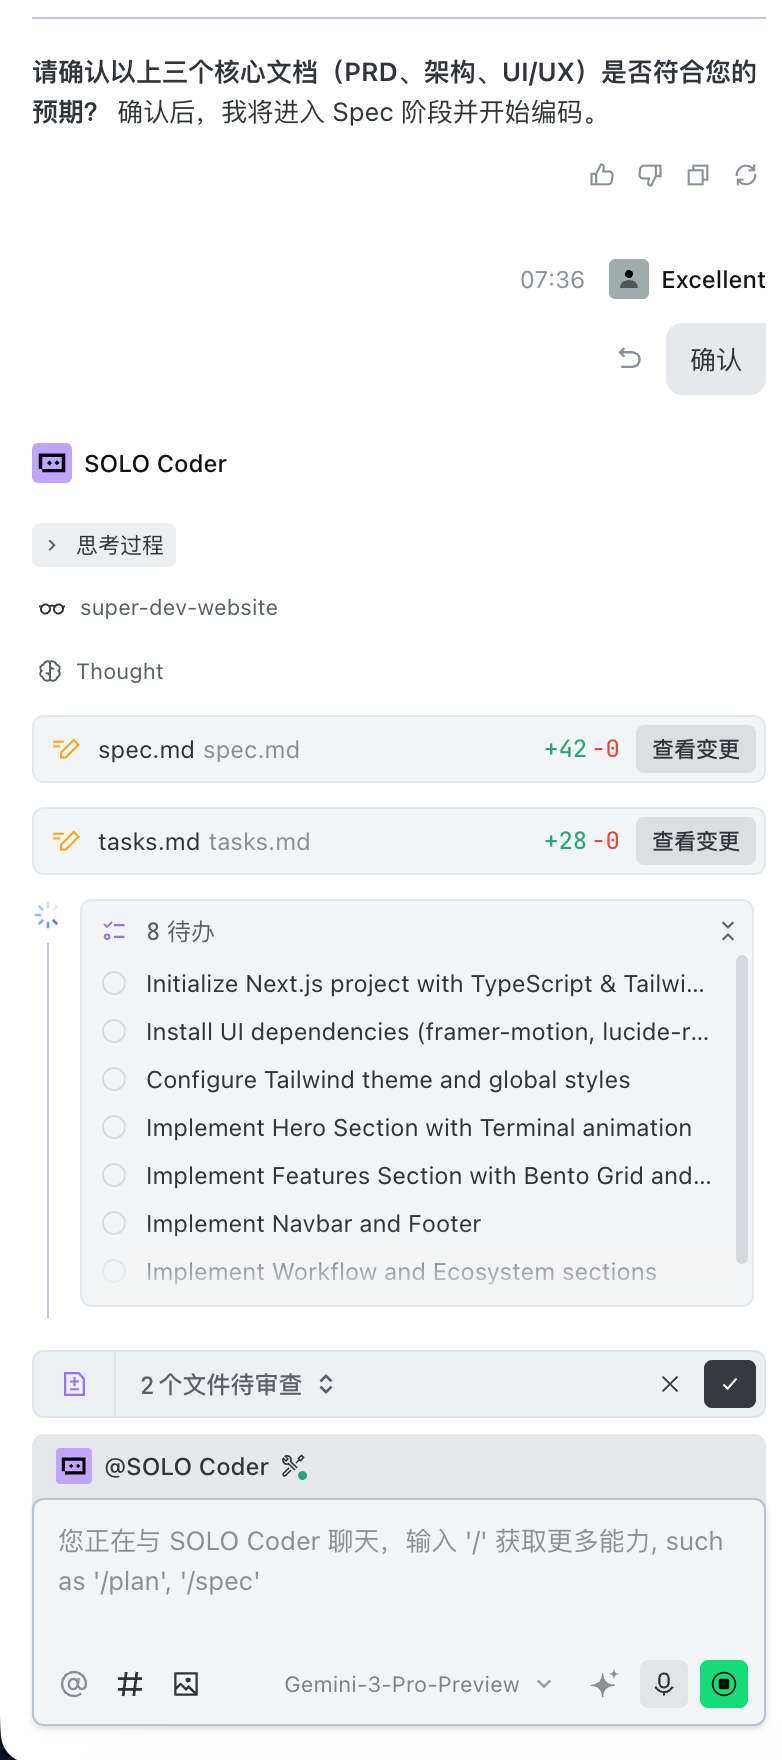Check off Initialize Next.js project task

[115, 984]
